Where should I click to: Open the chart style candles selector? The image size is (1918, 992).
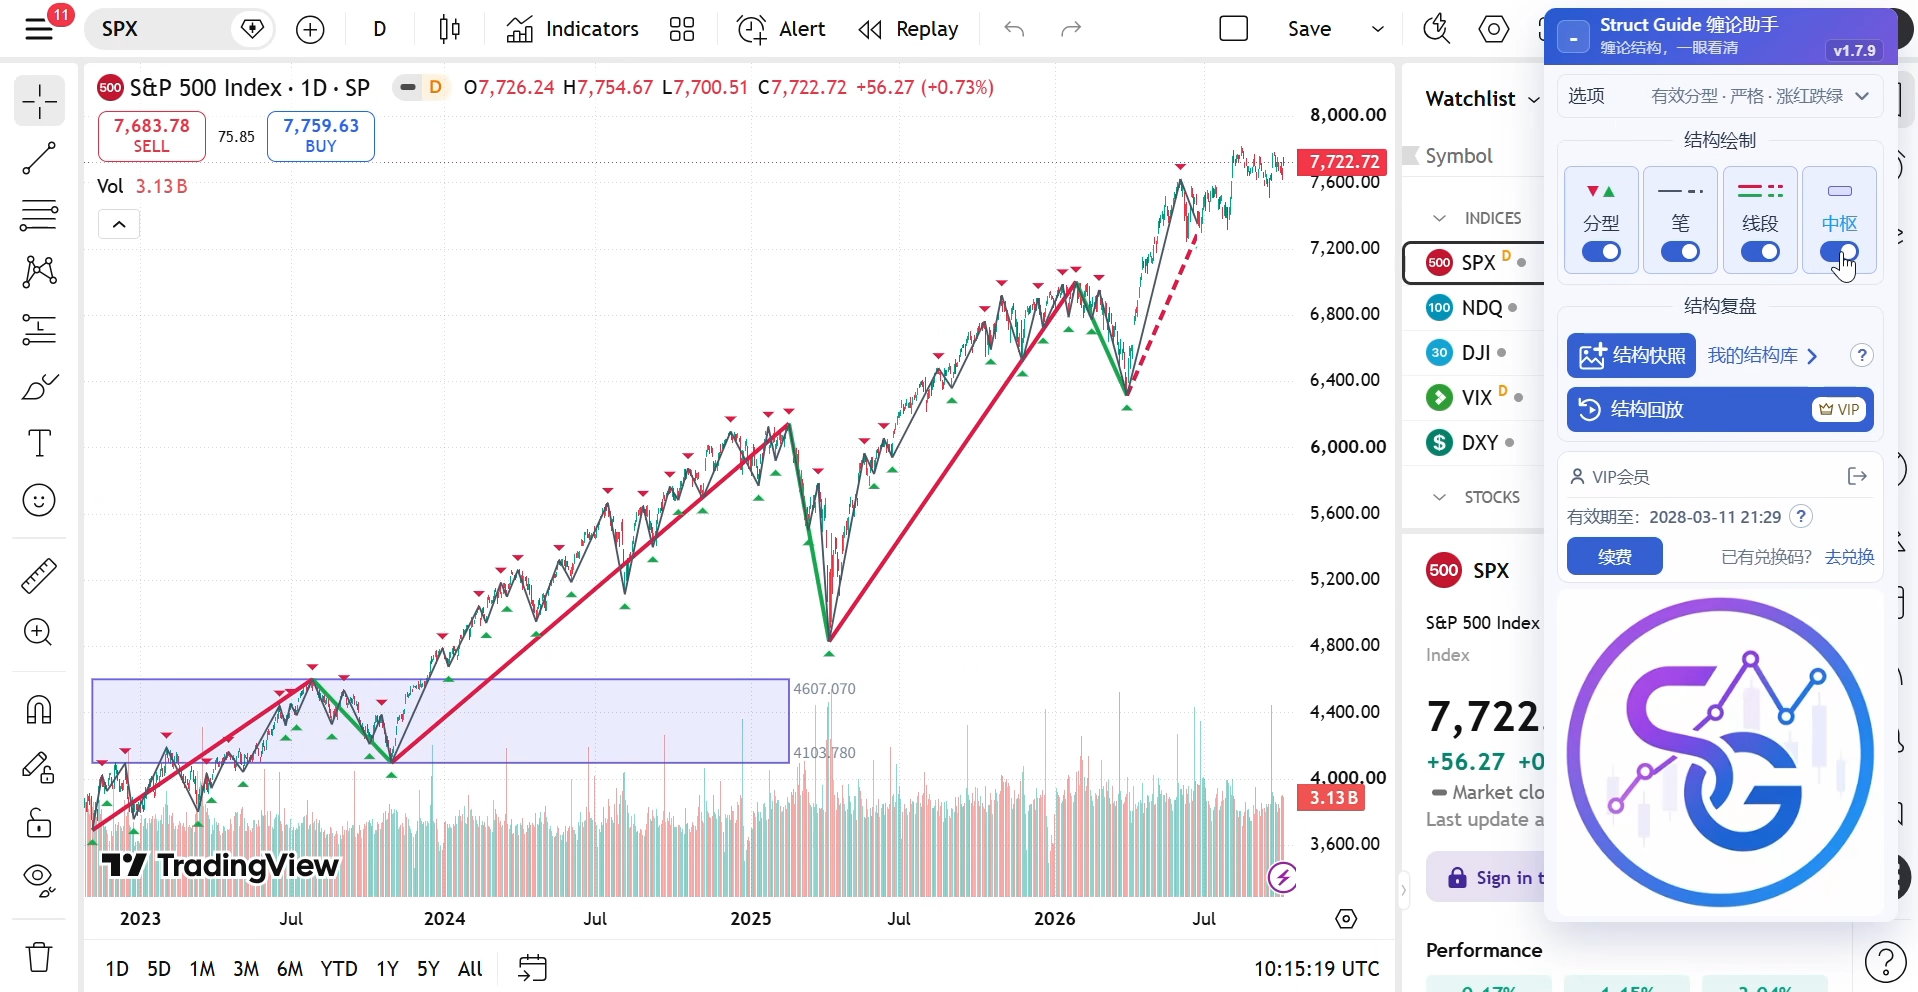[450, 30]
